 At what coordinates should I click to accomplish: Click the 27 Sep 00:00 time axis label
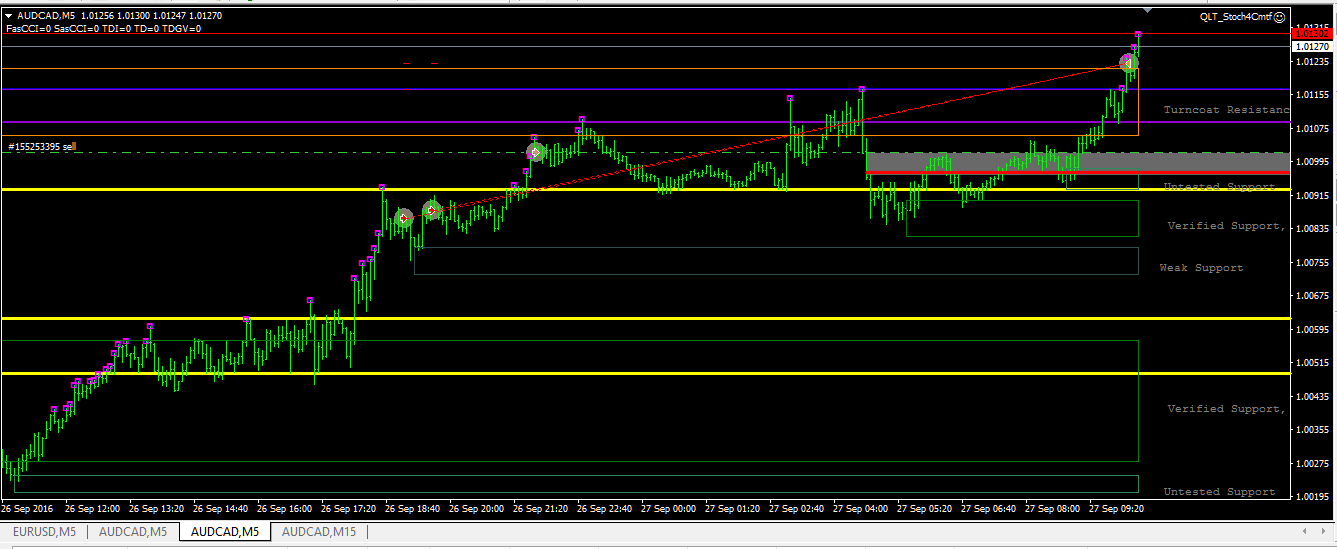pos(669,509)
